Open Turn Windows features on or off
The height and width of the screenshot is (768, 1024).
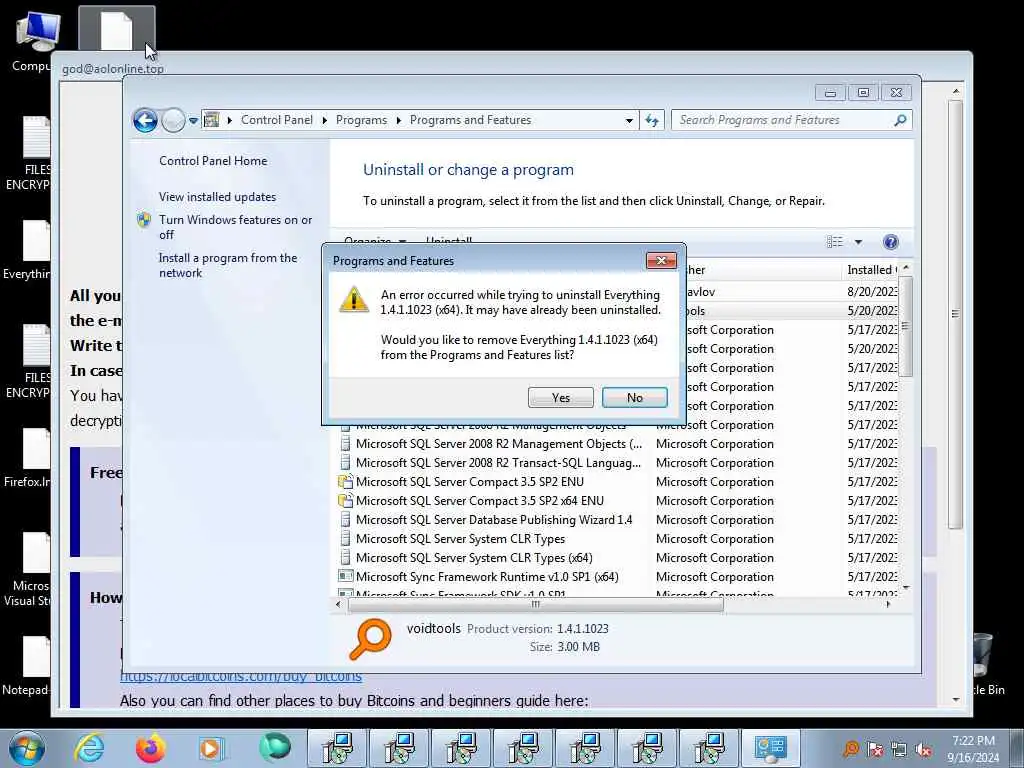(235, 227)
